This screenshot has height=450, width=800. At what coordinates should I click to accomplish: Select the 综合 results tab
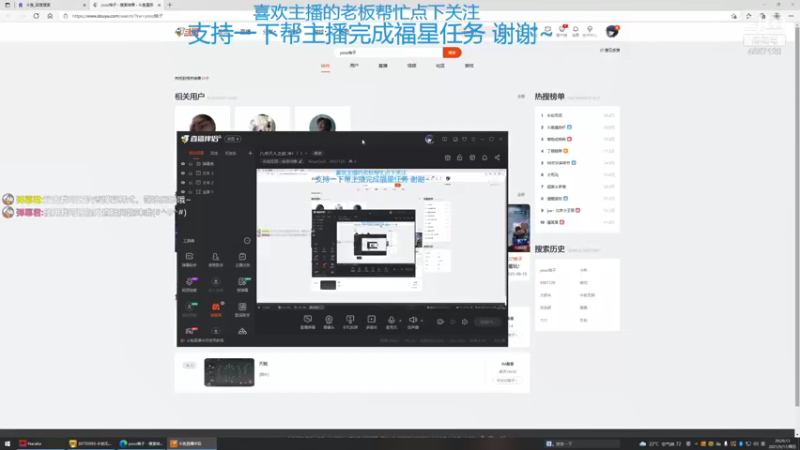coord(326,66)
